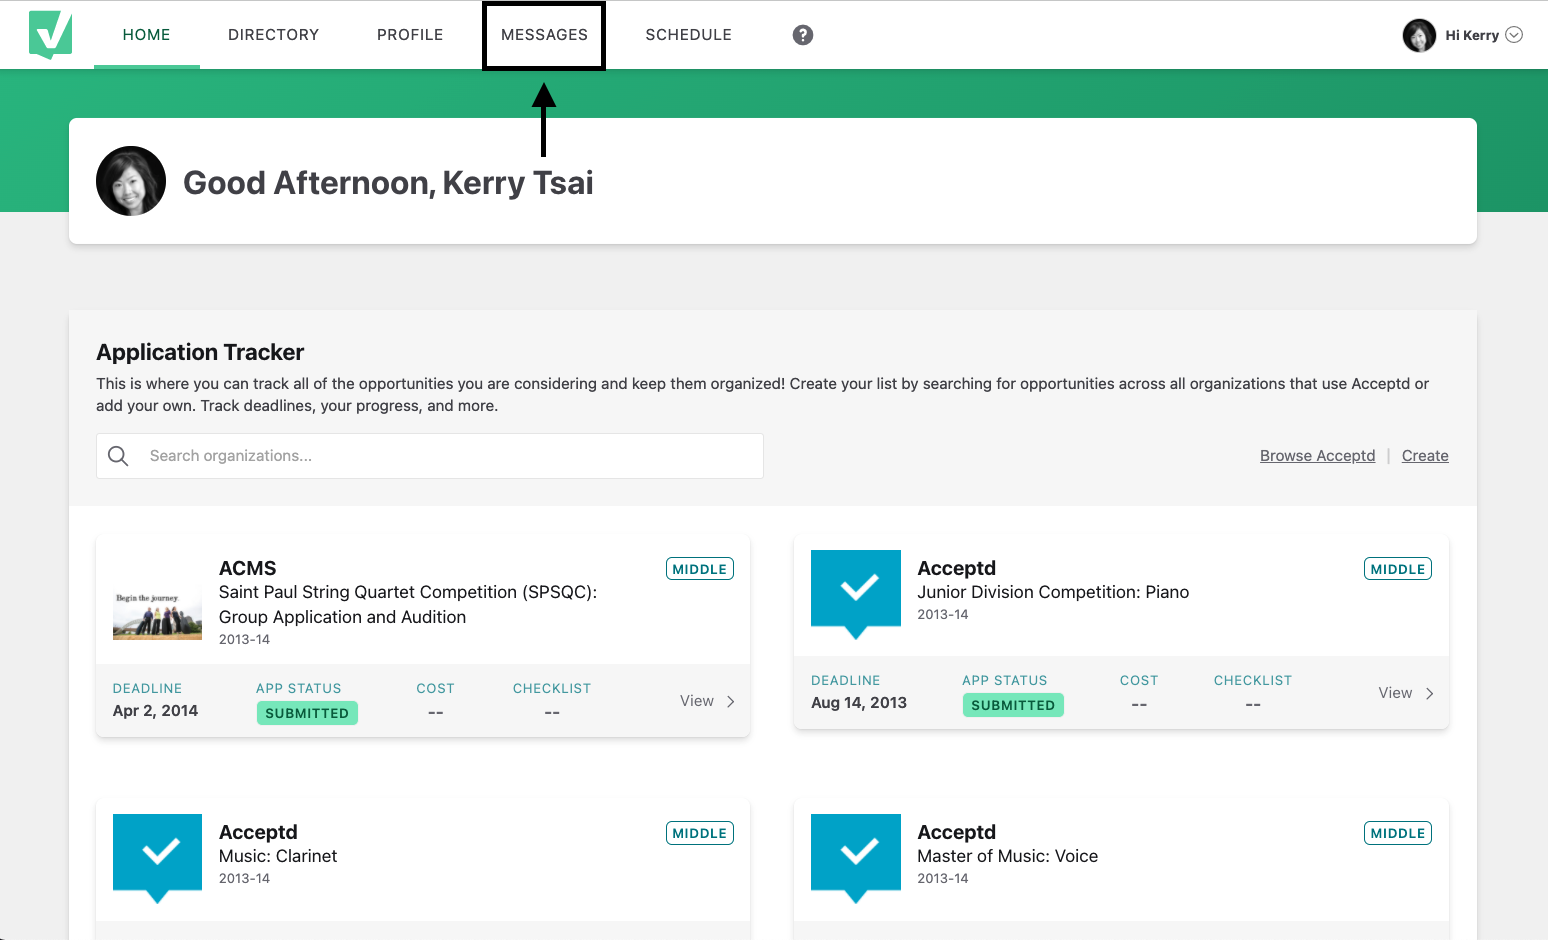Viewport: 1548px width, 940px height.
Task: Click Acceptd checkmark icon for Music: Clarinet
Action: point(157,858)
